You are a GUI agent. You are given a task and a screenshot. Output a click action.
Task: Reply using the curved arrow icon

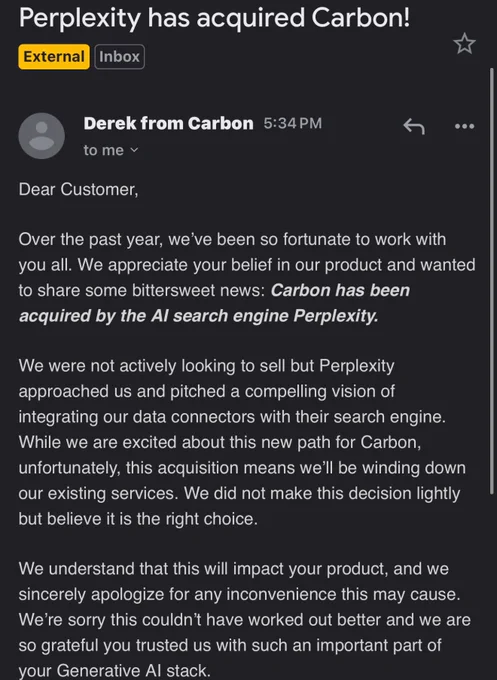coord(414,126)
